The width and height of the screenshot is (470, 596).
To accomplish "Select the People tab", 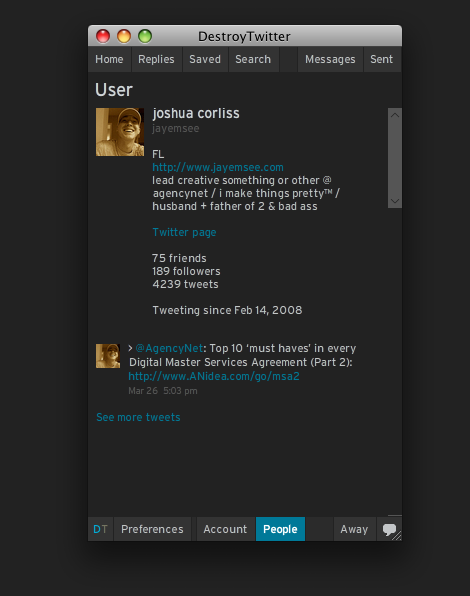I will [280, 529].
